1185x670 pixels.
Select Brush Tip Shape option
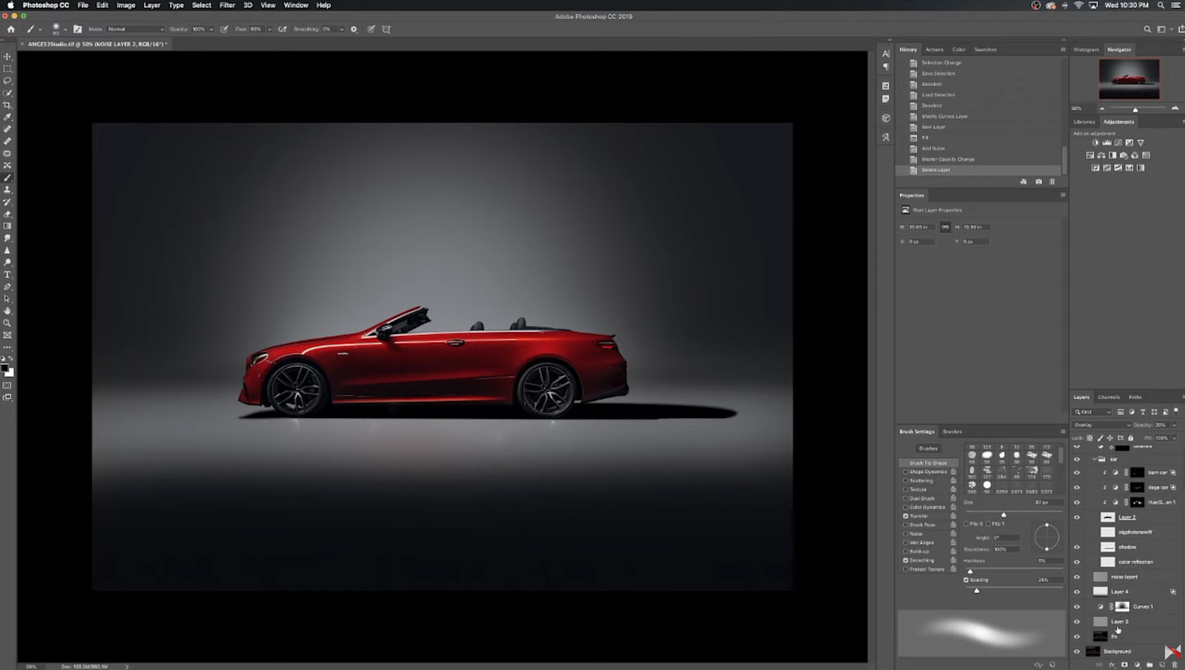928,463
